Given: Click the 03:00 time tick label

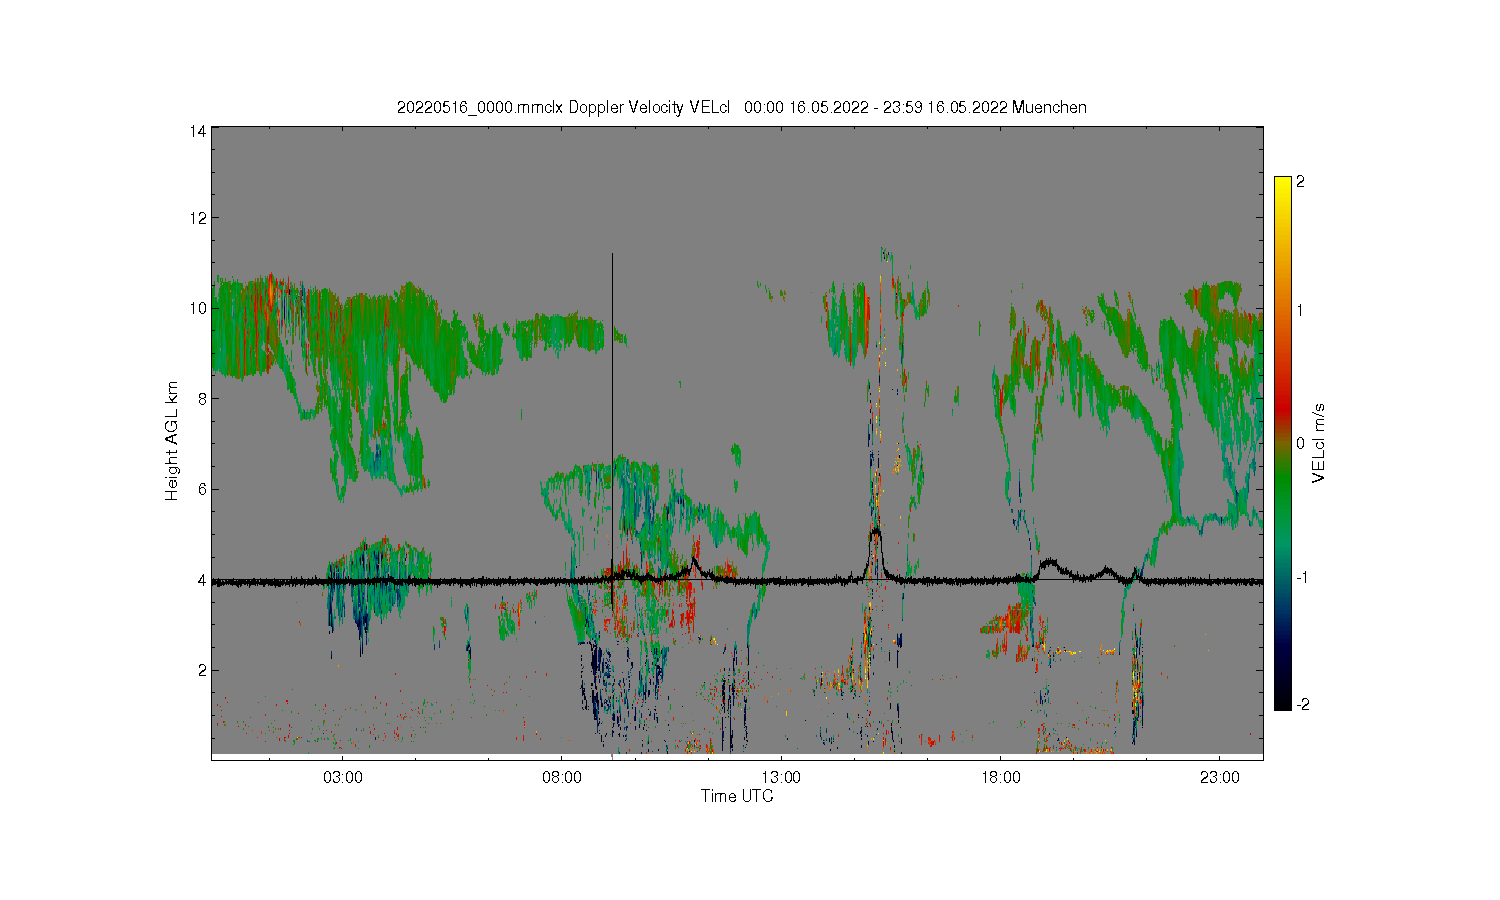Looking at the screenshot, I should pos(343,778).
